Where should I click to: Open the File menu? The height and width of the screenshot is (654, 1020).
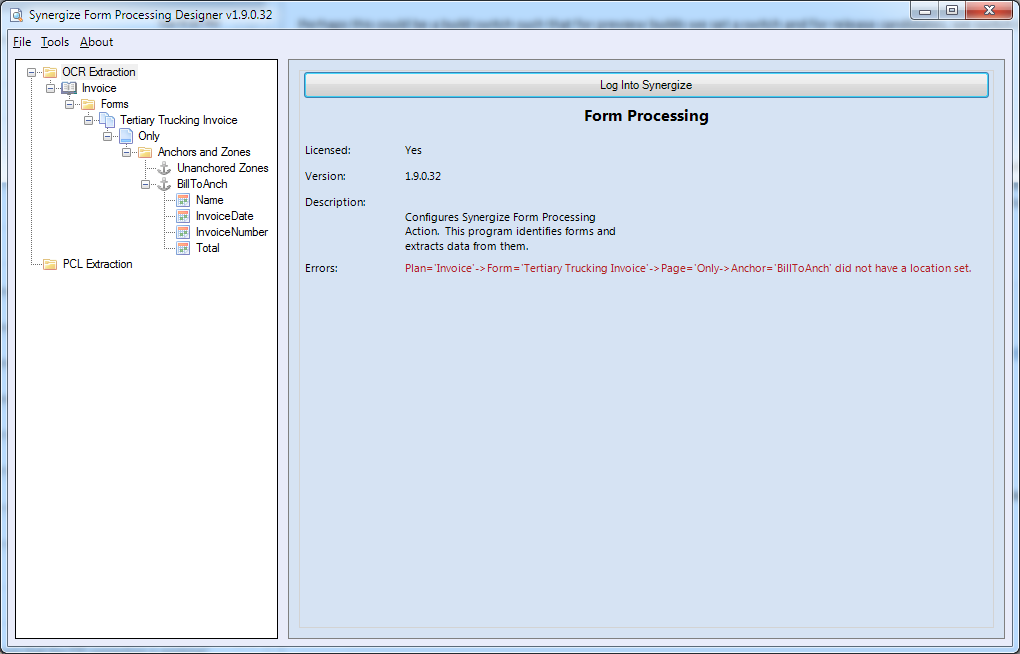(x=22, y=42)
